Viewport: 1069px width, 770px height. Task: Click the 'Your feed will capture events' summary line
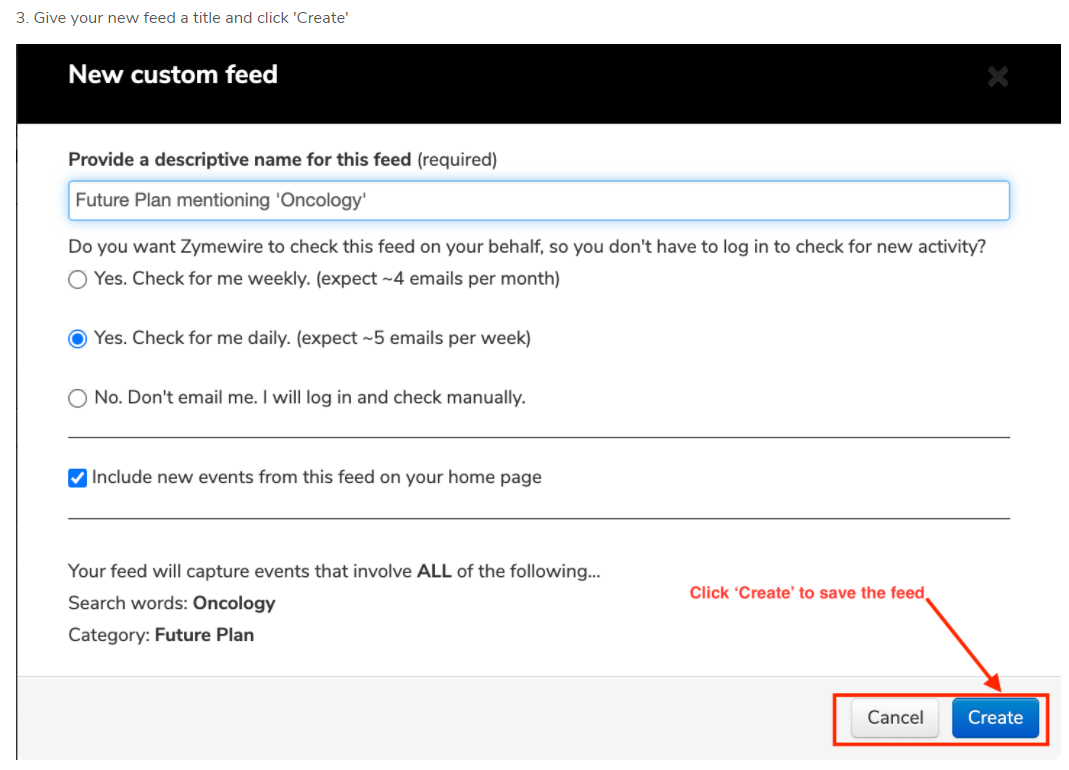point(333,571)
